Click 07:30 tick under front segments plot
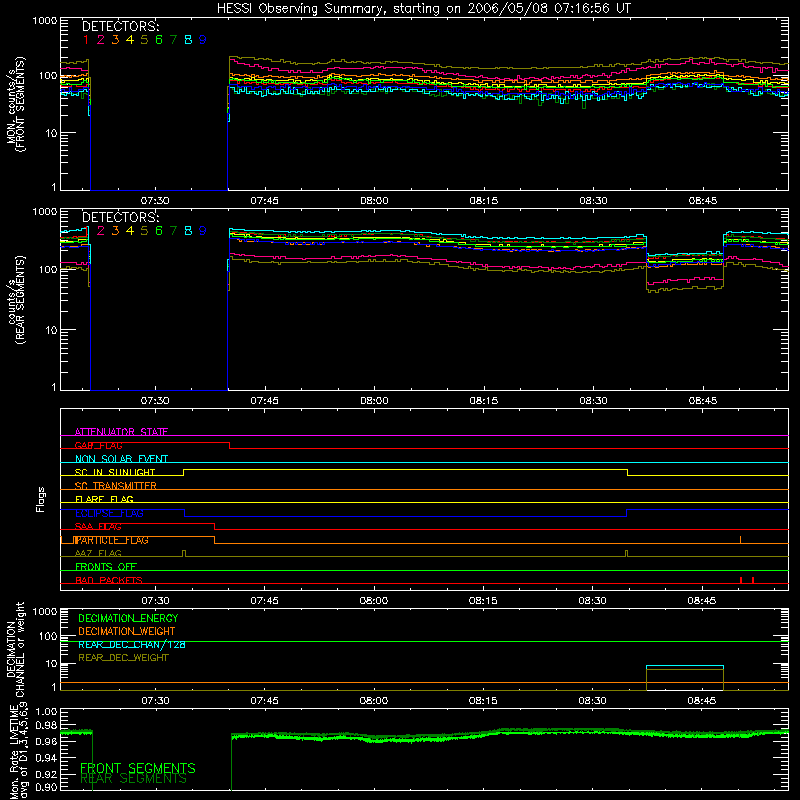The image size is (800, 800). (x=155, y=201)
